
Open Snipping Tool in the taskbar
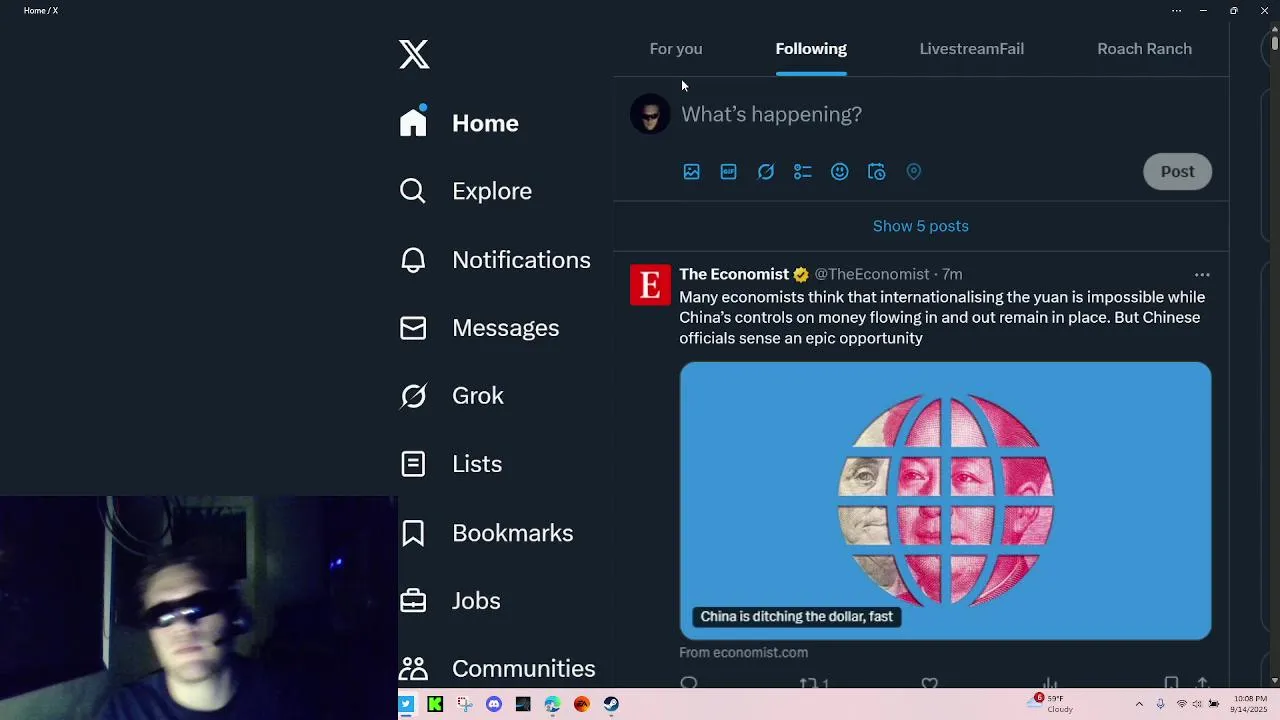pos(465,704)
